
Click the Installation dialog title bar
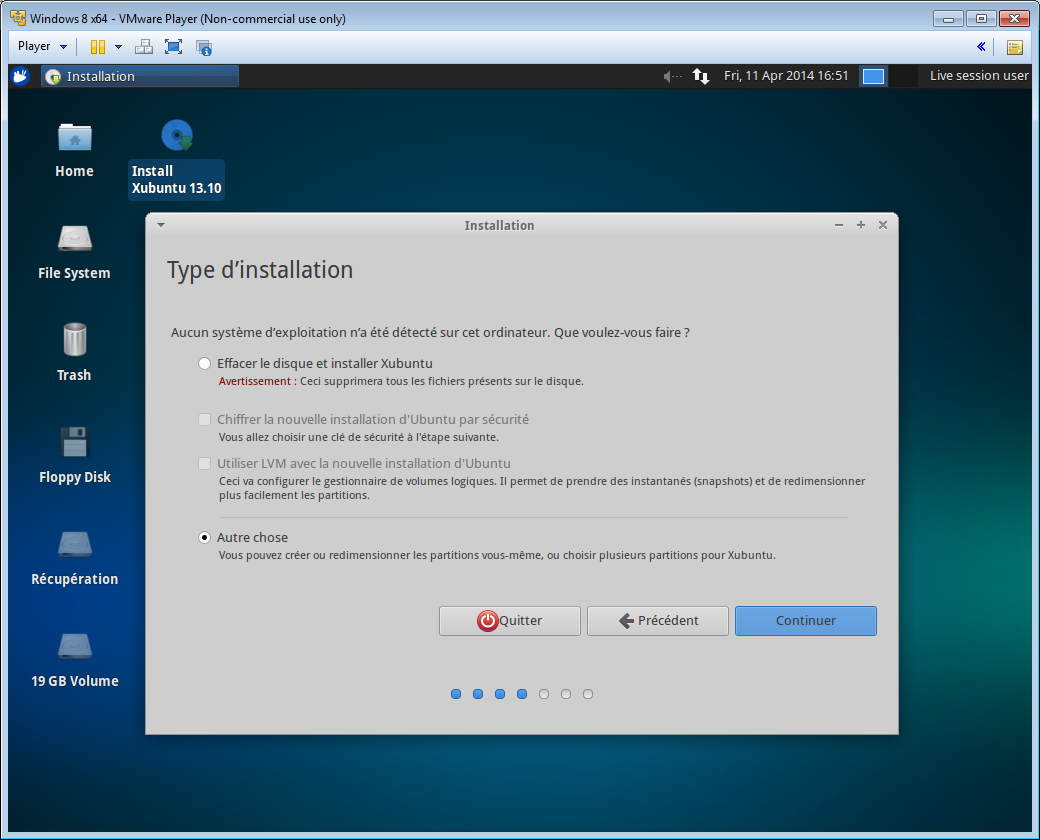click(x=499, y=226)
